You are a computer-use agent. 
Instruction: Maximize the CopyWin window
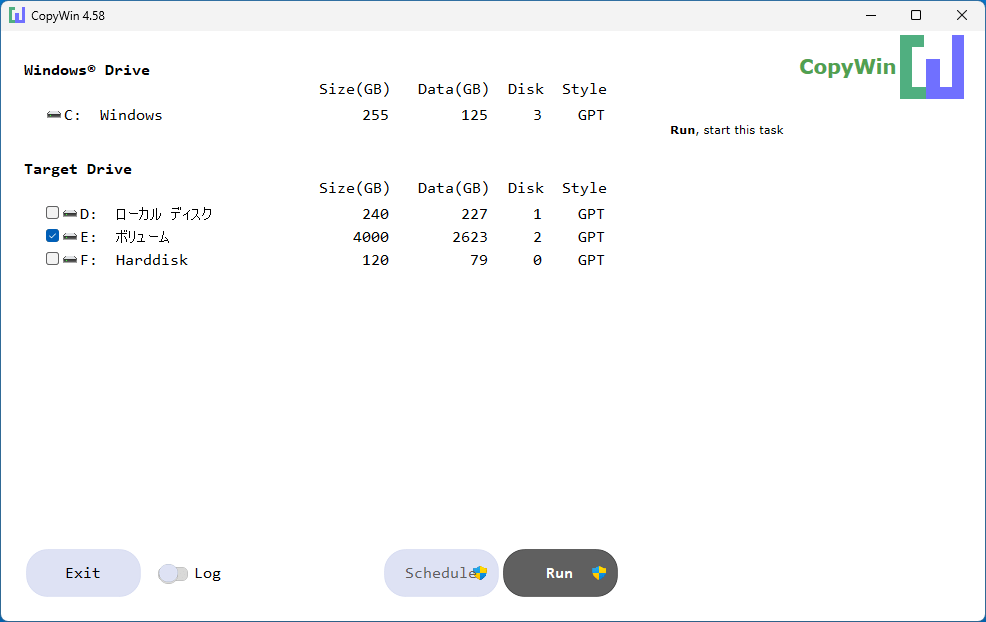pos(916,15)
